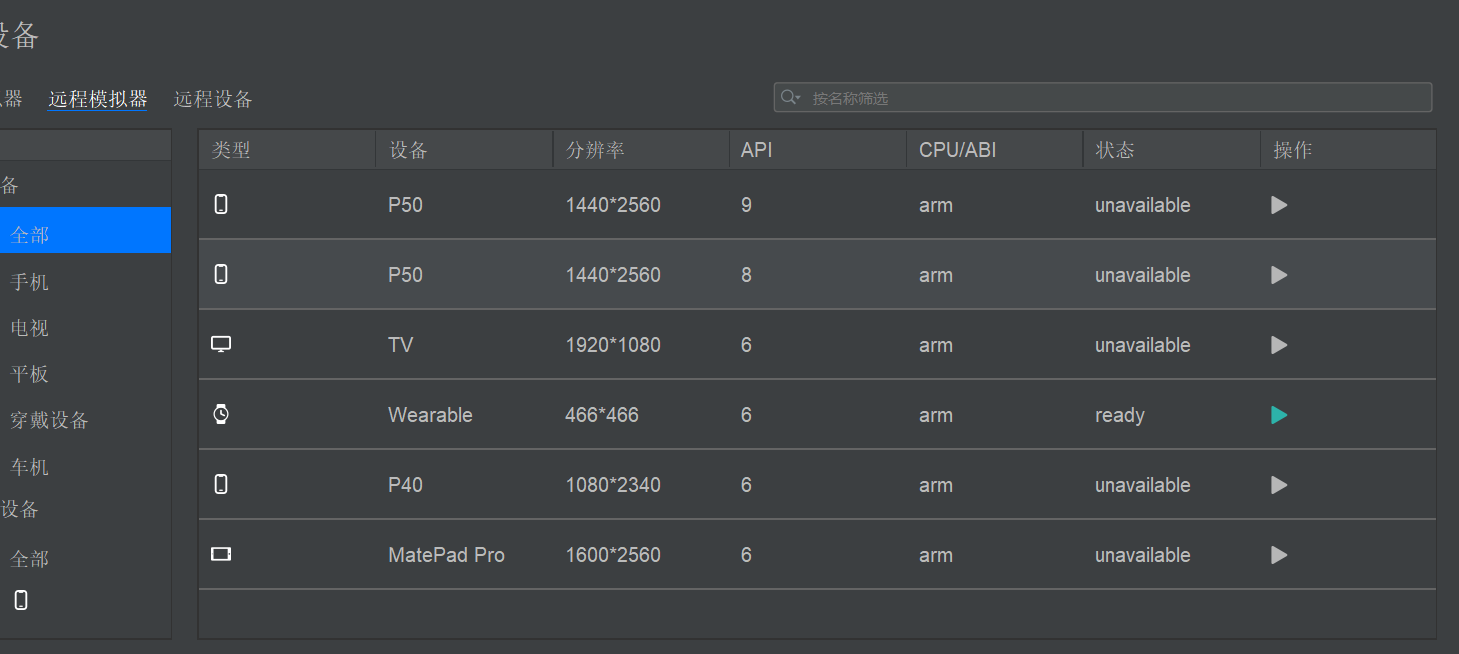The width and height of the screenshot is (1459, 654).
Task: Click the watch icon in Wearable row
Action: (x=221, y=414)
